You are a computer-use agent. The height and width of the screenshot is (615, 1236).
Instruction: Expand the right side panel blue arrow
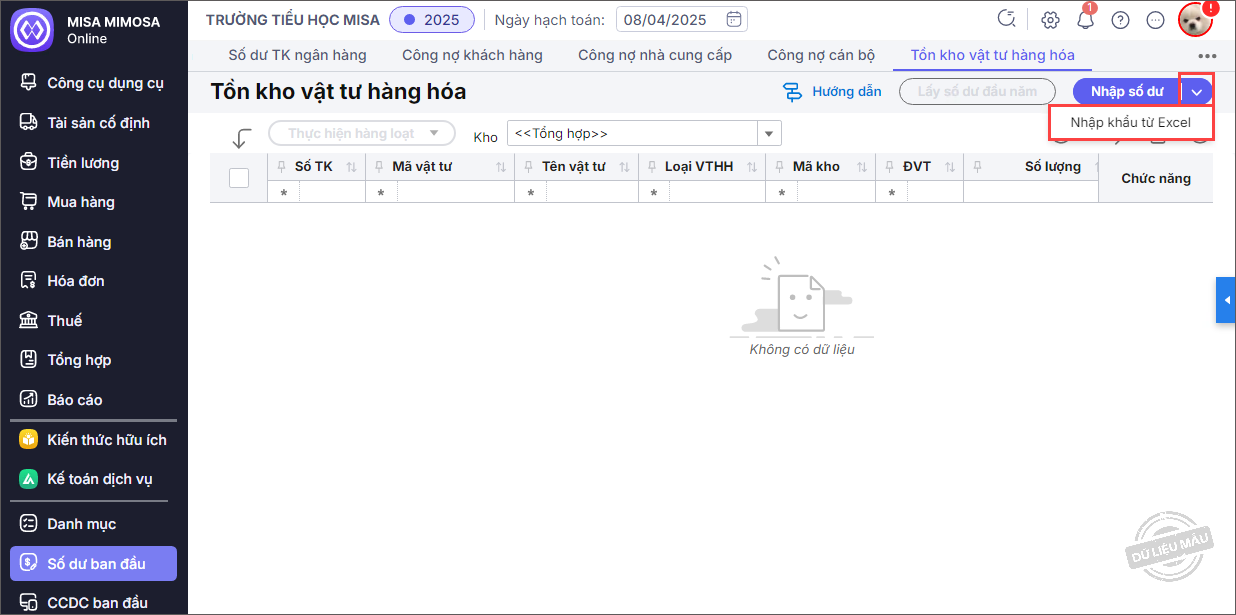1226,300
